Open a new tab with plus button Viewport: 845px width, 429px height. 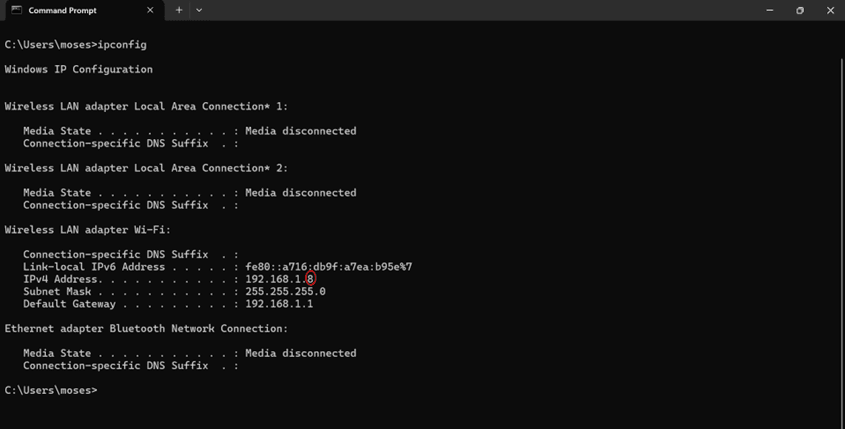(x=179, y=10)
